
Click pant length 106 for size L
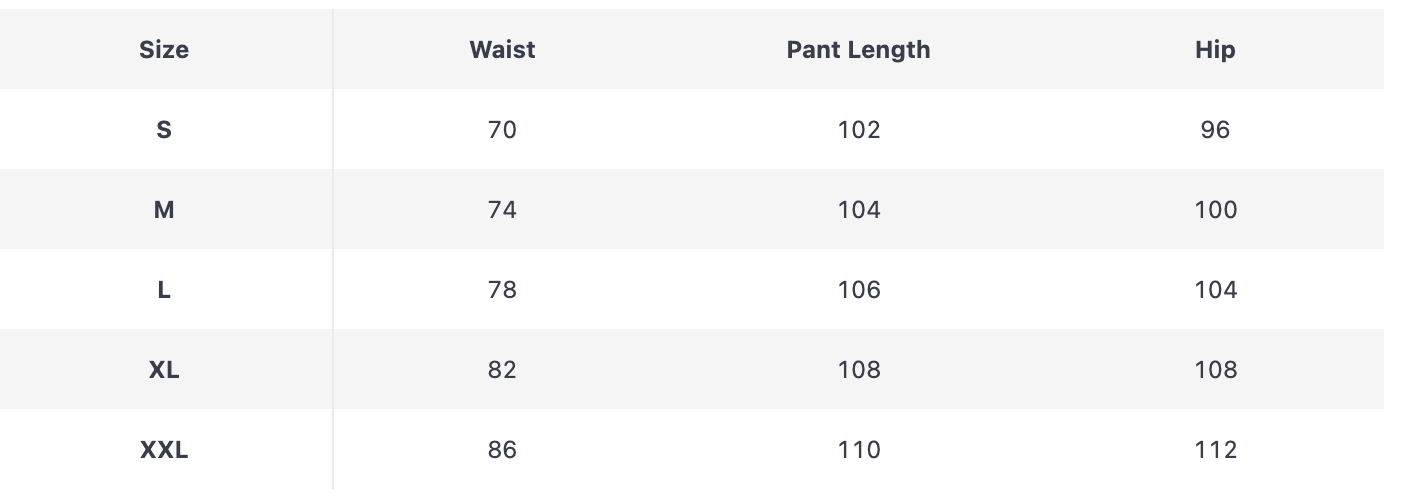click(x=859, y=290)
